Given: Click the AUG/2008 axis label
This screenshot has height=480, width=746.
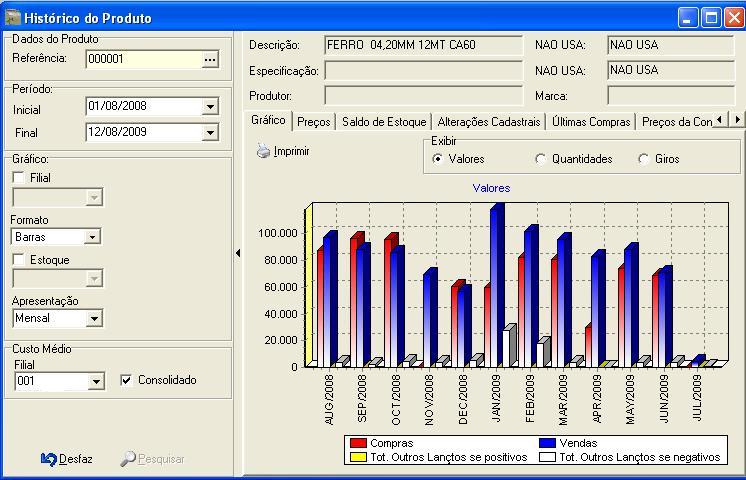Looking at the screenshot, I should point(329,400).
